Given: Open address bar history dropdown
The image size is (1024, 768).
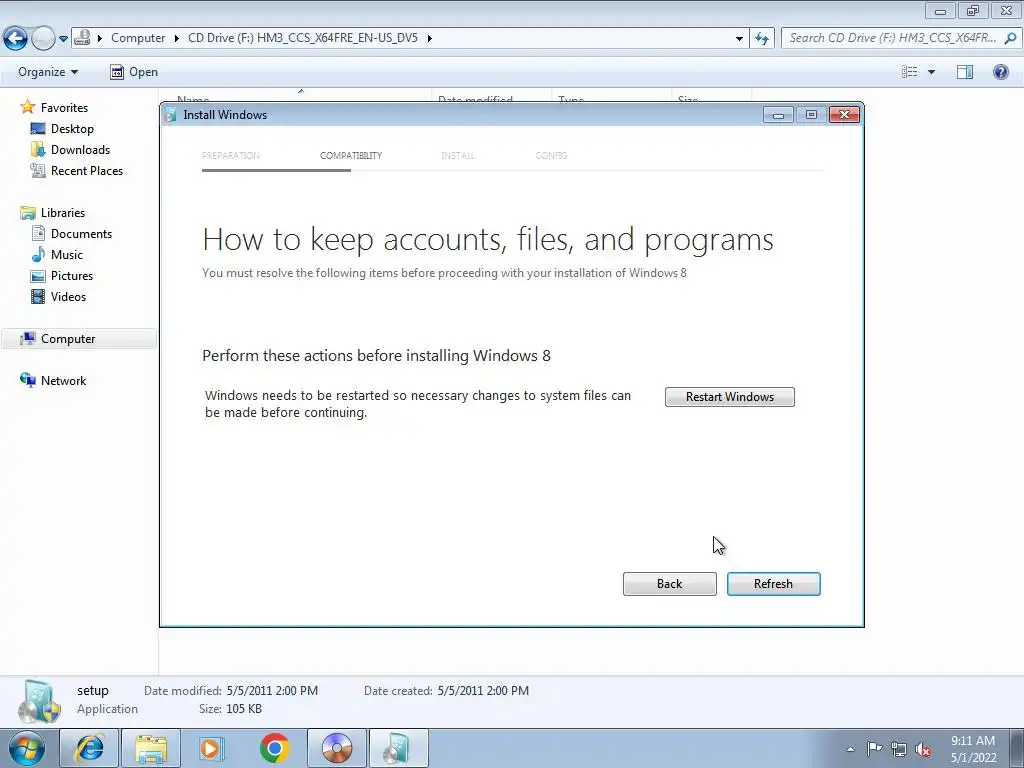Looking at the screenshot, I should (739, 39).
